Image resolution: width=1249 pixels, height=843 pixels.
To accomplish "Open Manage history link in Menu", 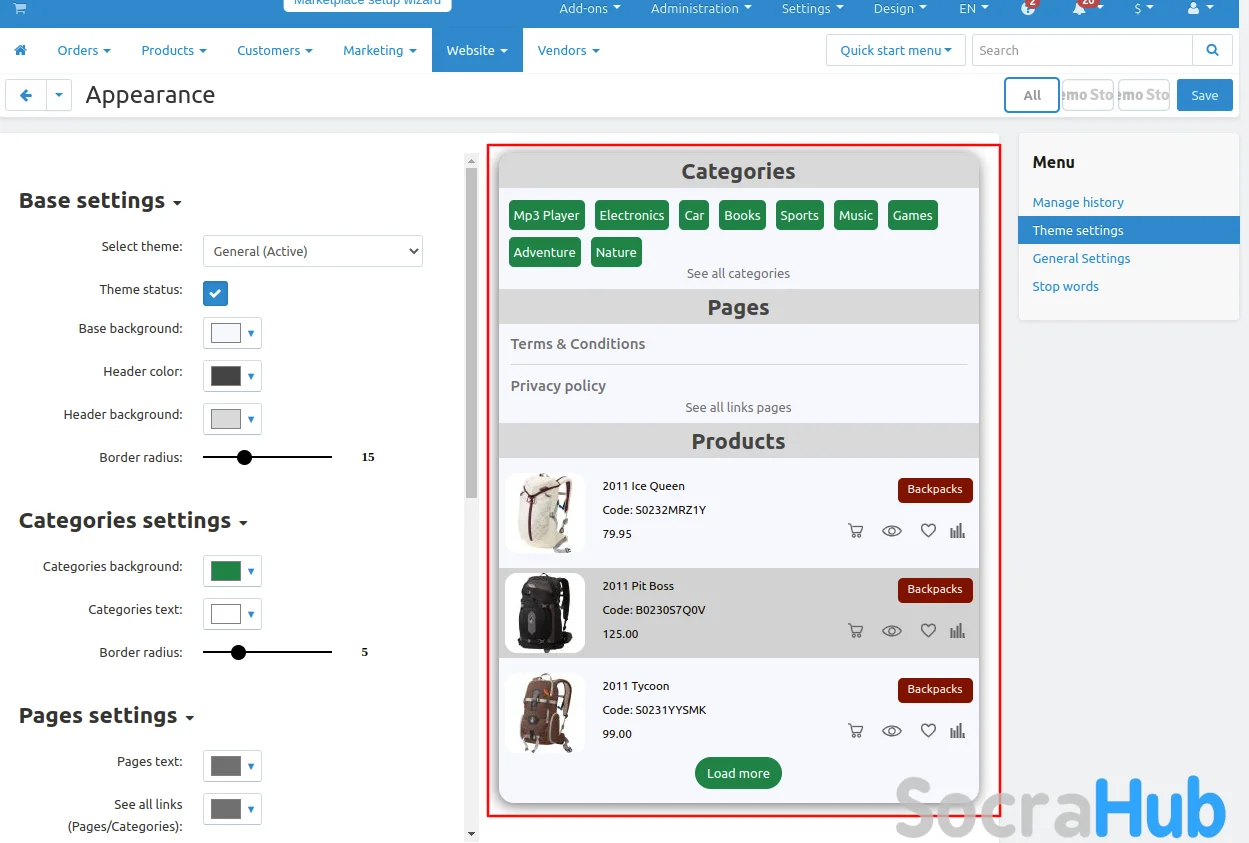I will (1077, 202).
